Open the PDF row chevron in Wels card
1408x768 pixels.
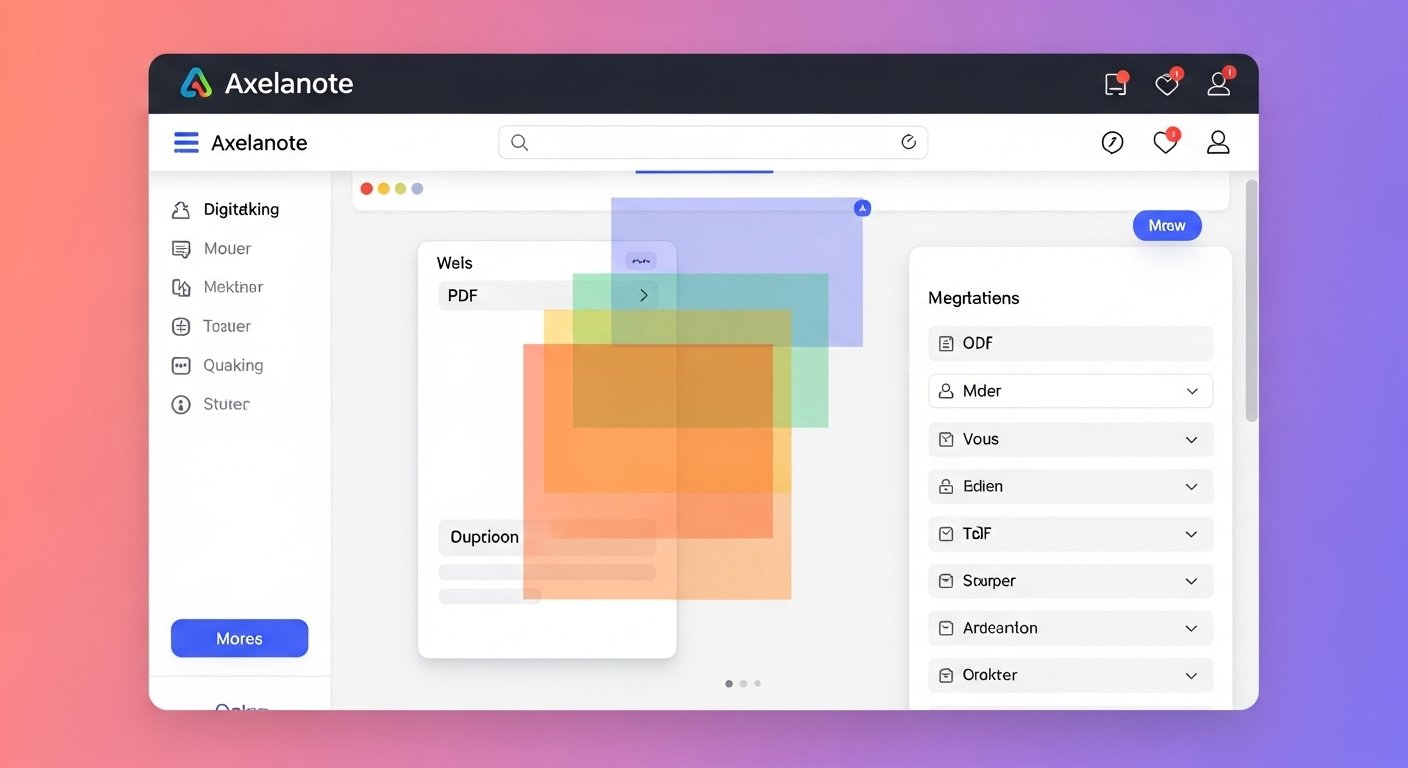[643, 295]
